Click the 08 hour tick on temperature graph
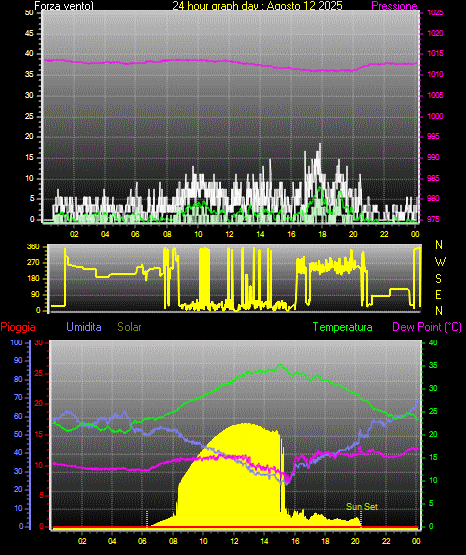Image resolution: width=466 pixels, height=555 pixels. point(173,541)
